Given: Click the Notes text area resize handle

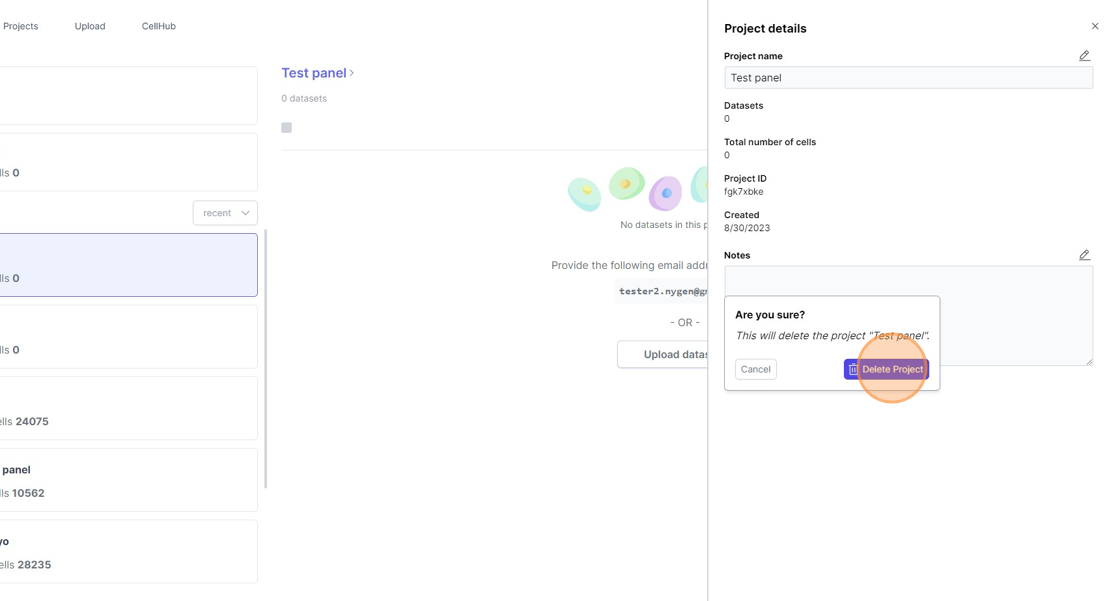Looking at the screenshot, I should coord(1089,362).
